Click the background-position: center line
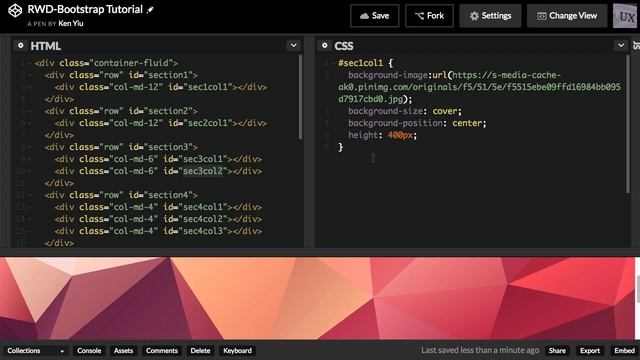 (417, 123)
